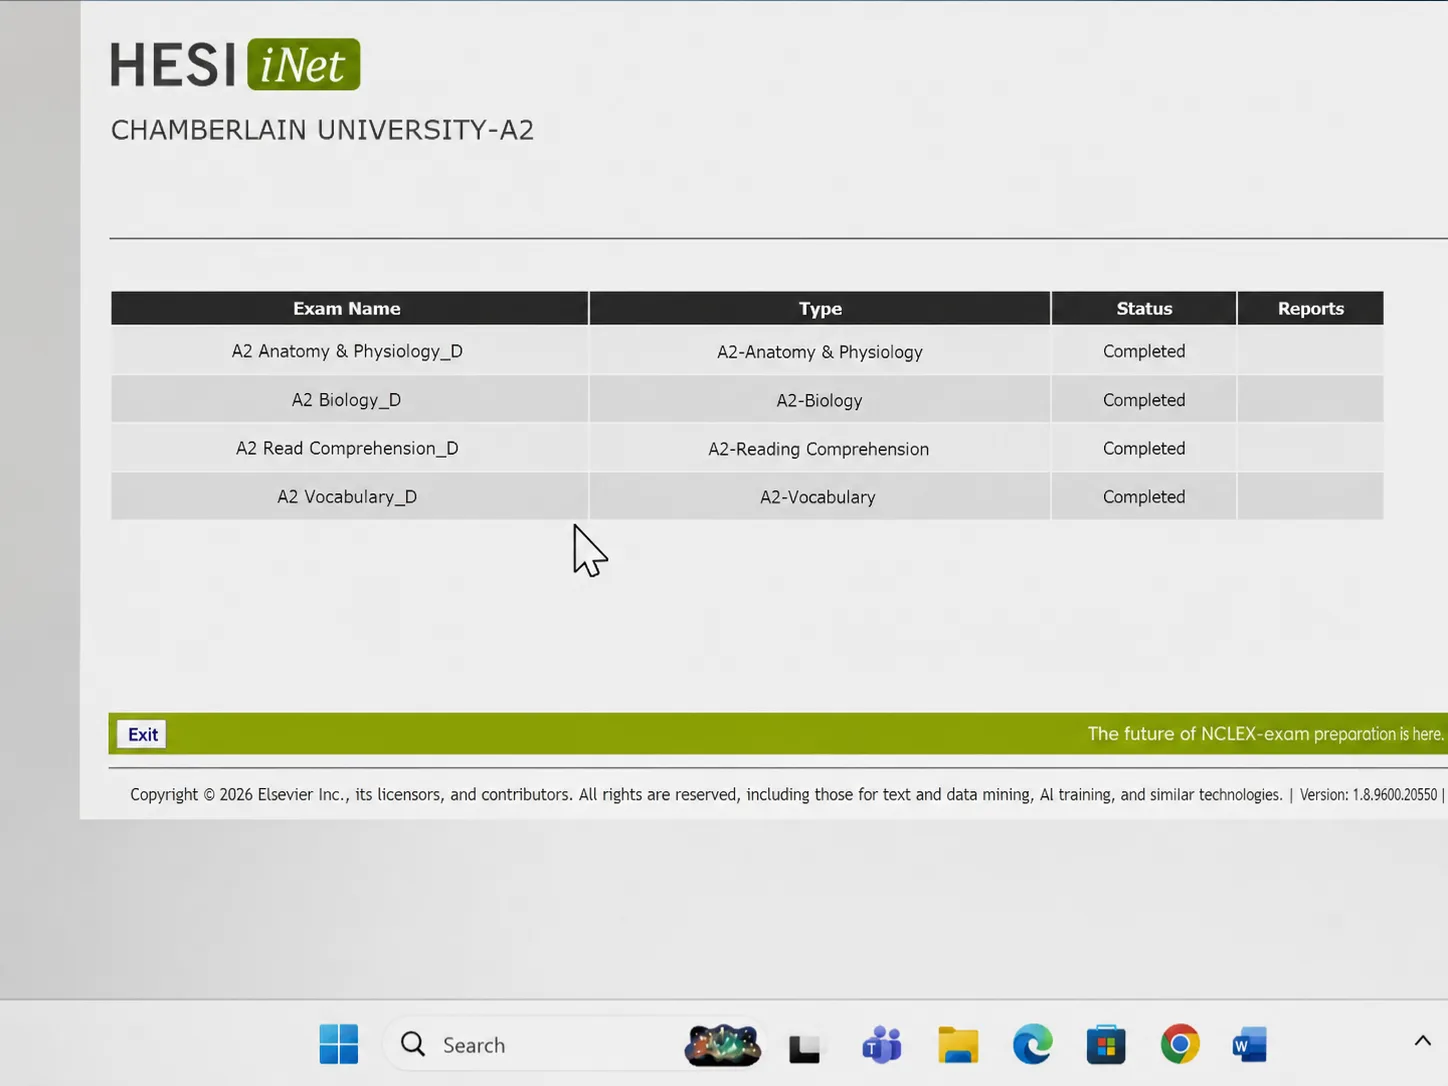This screenshot has height=1086, width=1448.
Task: Click the Type column header
Action: click(820, 308)
